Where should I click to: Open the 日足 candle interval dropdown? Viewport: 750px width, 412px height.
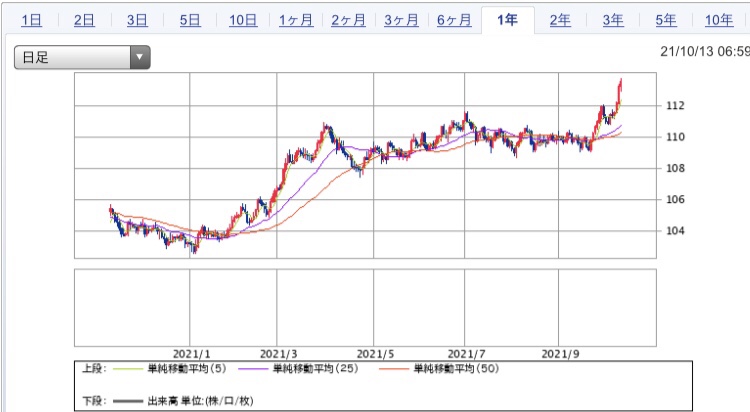point(82,57)
